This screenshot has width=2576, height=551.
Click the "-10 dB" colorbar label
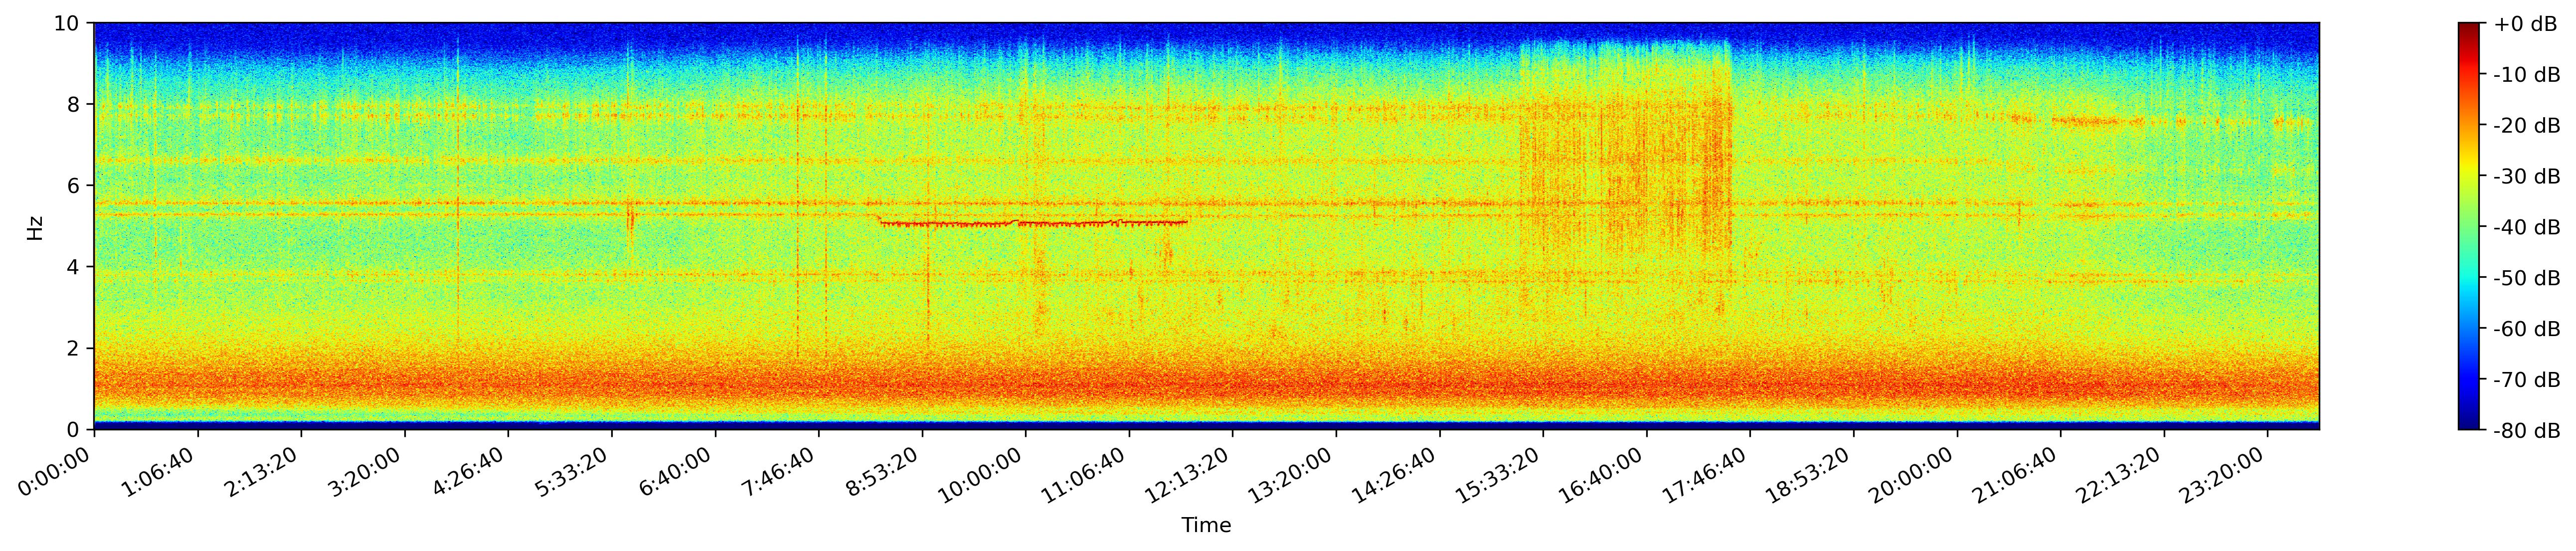point(2527,74)
